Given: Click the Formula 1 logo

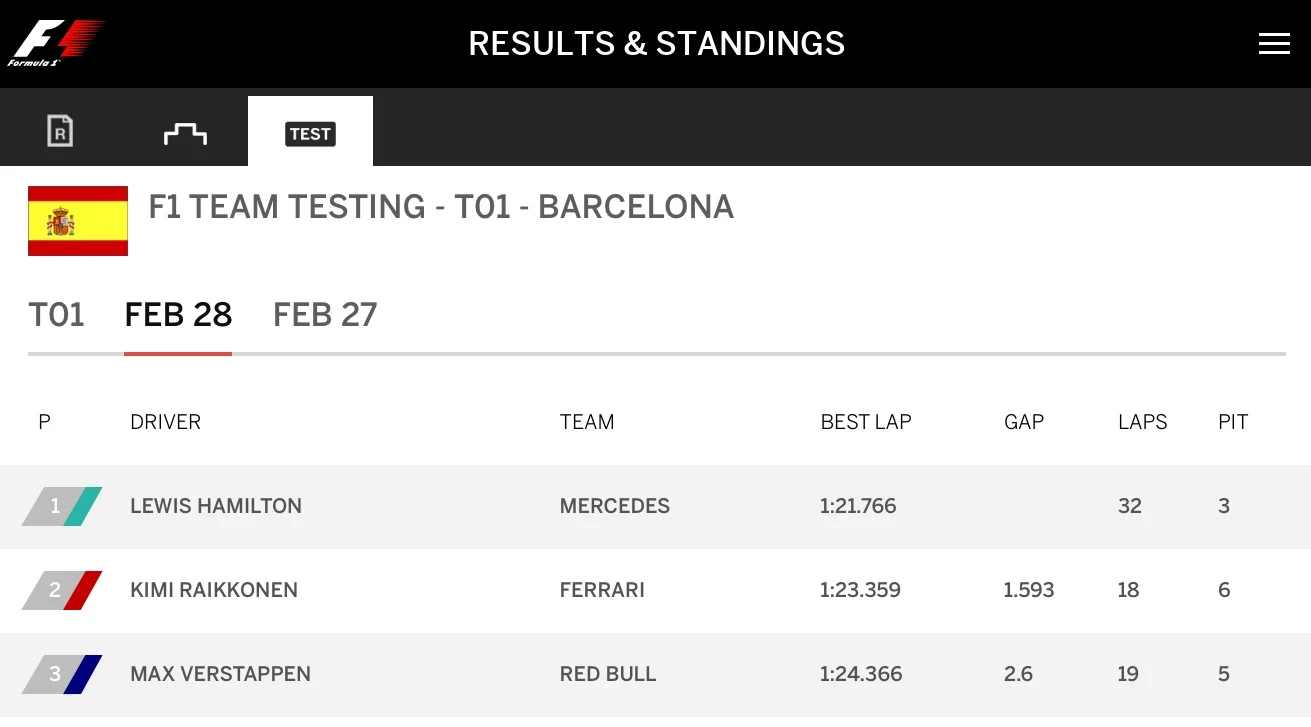Looking at the screenshot, I should [56, 43].
